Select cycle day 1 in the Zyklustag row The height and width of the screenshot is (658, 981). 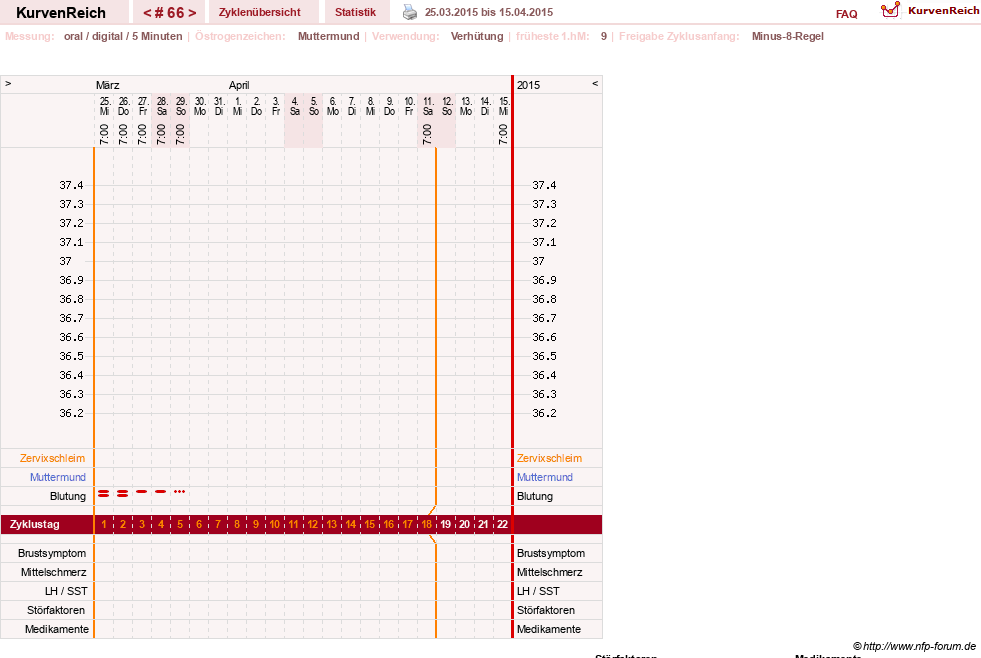[104, 524]
